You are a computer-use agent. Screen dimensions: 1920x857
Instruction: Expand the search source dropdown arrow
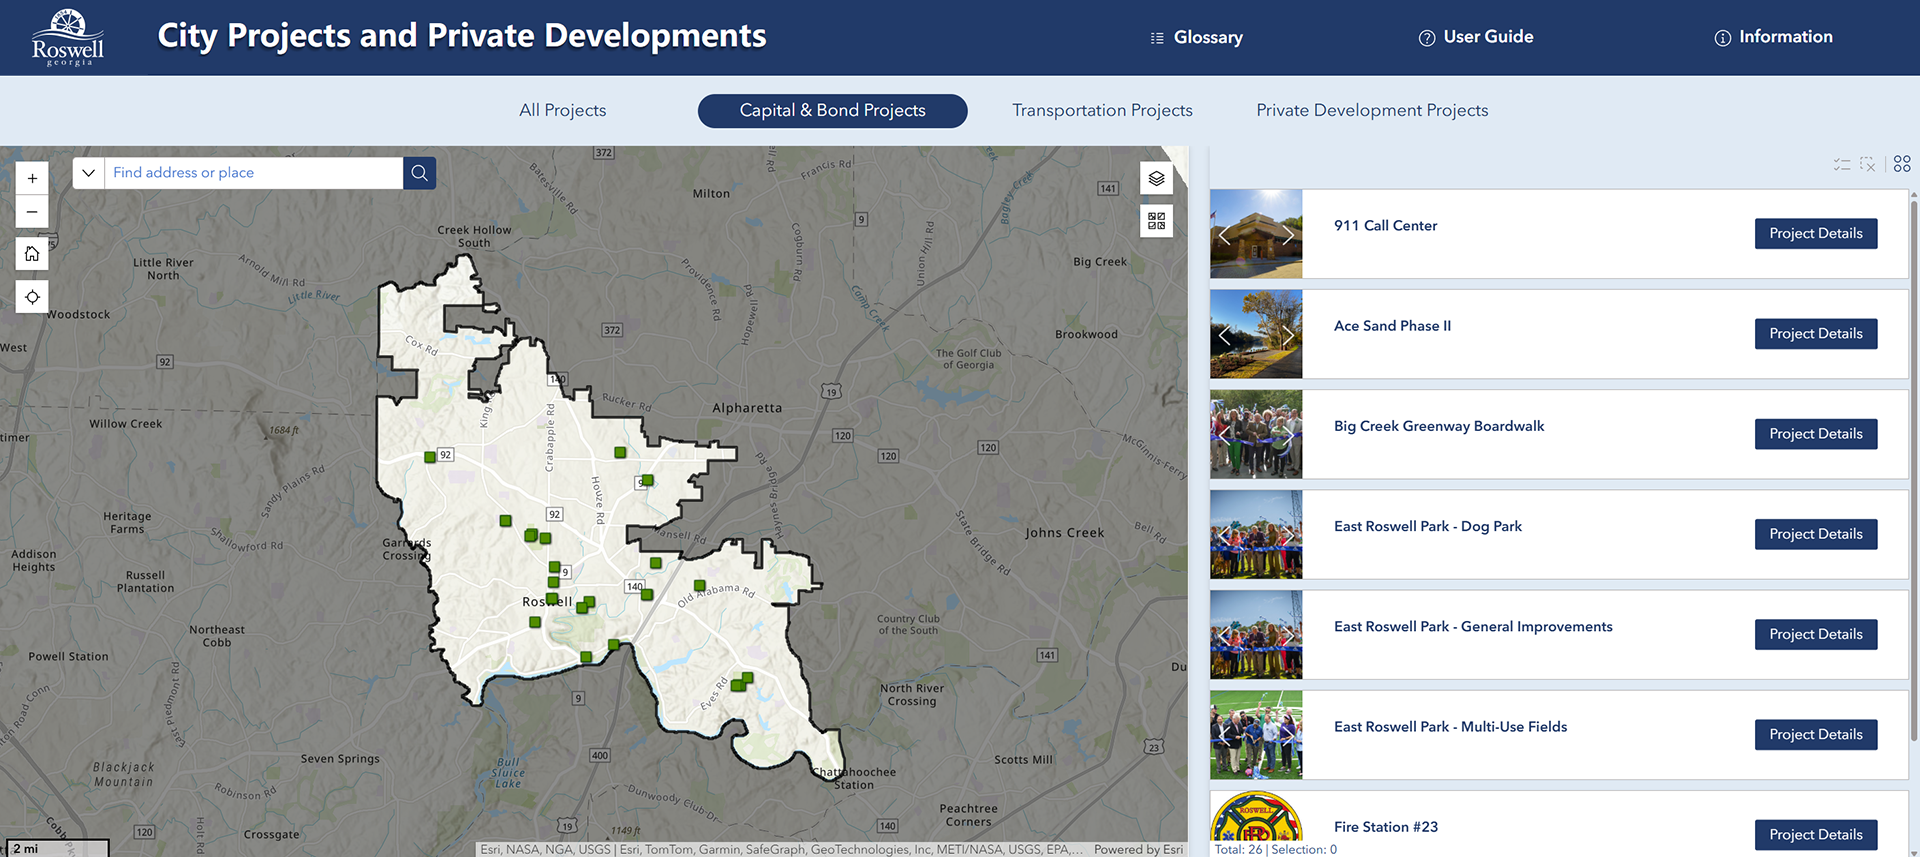tap(89, 173)
